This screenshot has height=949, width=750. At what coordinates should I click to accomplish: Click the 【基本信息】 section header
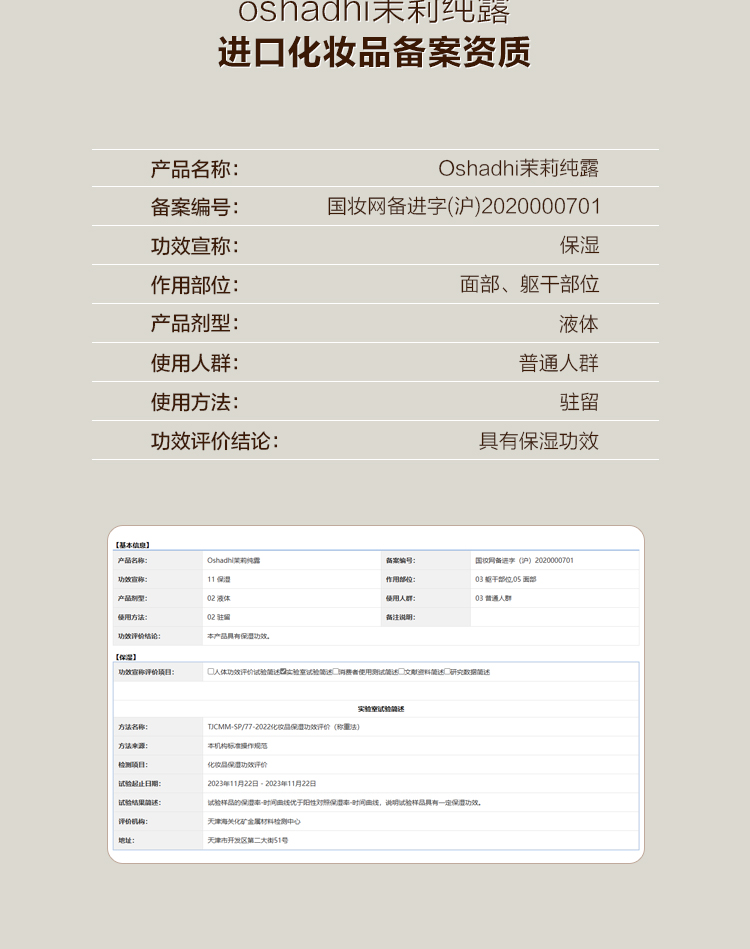[133, 545]
